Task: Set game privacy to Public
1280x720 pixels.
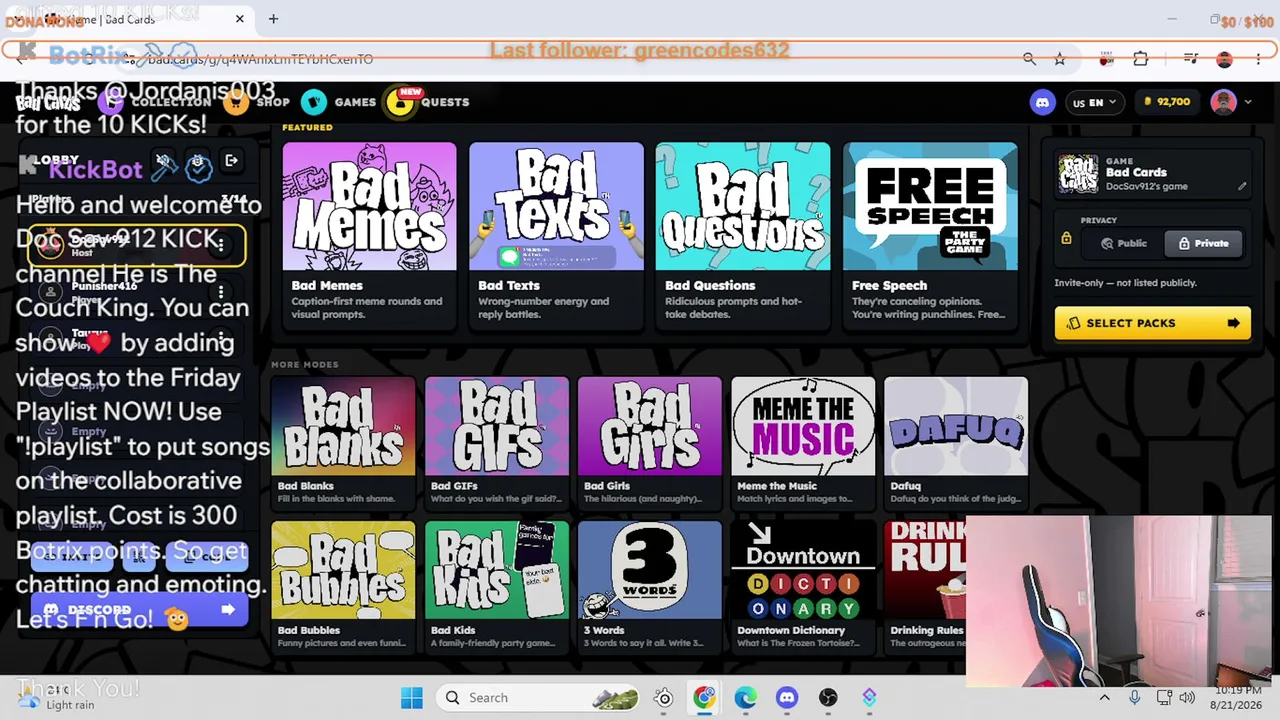Action: click(x=1124, y=243)
